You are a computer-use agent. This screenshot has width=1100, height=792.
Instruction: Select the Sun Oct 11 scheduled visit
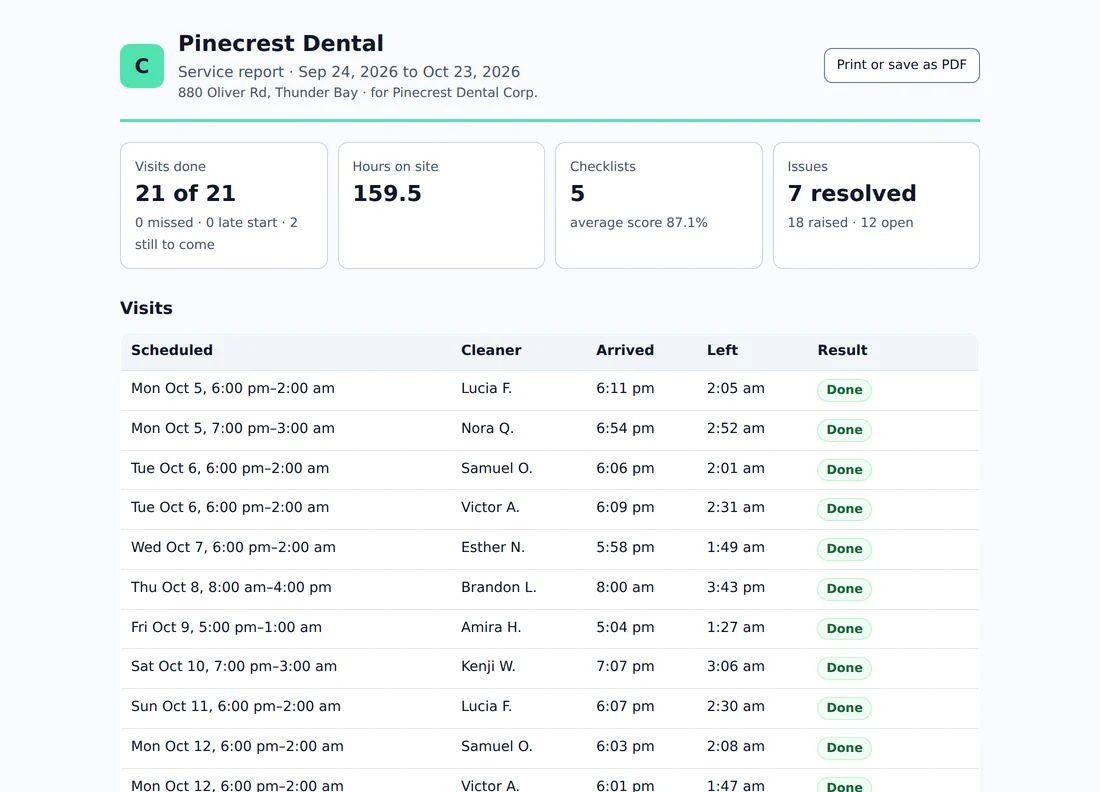click(x=236, y=707)
